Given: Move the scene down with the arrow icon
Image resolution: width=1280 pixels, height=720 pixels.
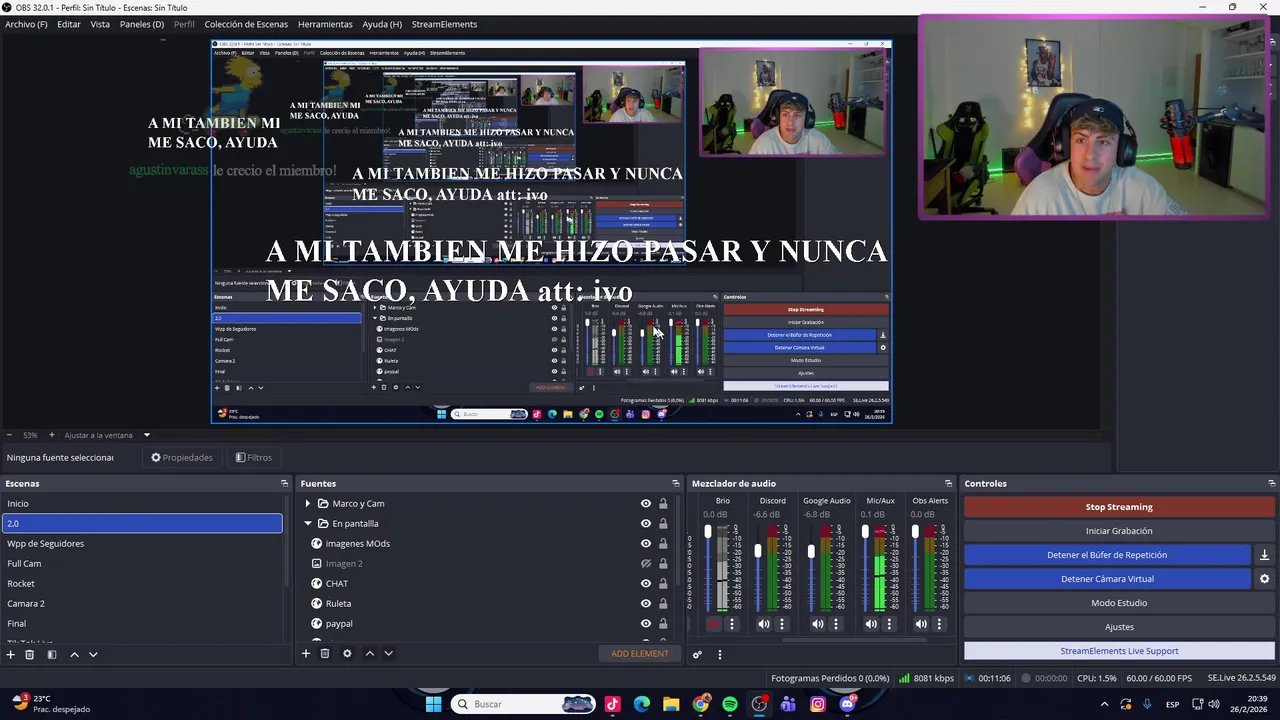Looking at the screenshot, I should pyautogui.click(x=93, y=654).
